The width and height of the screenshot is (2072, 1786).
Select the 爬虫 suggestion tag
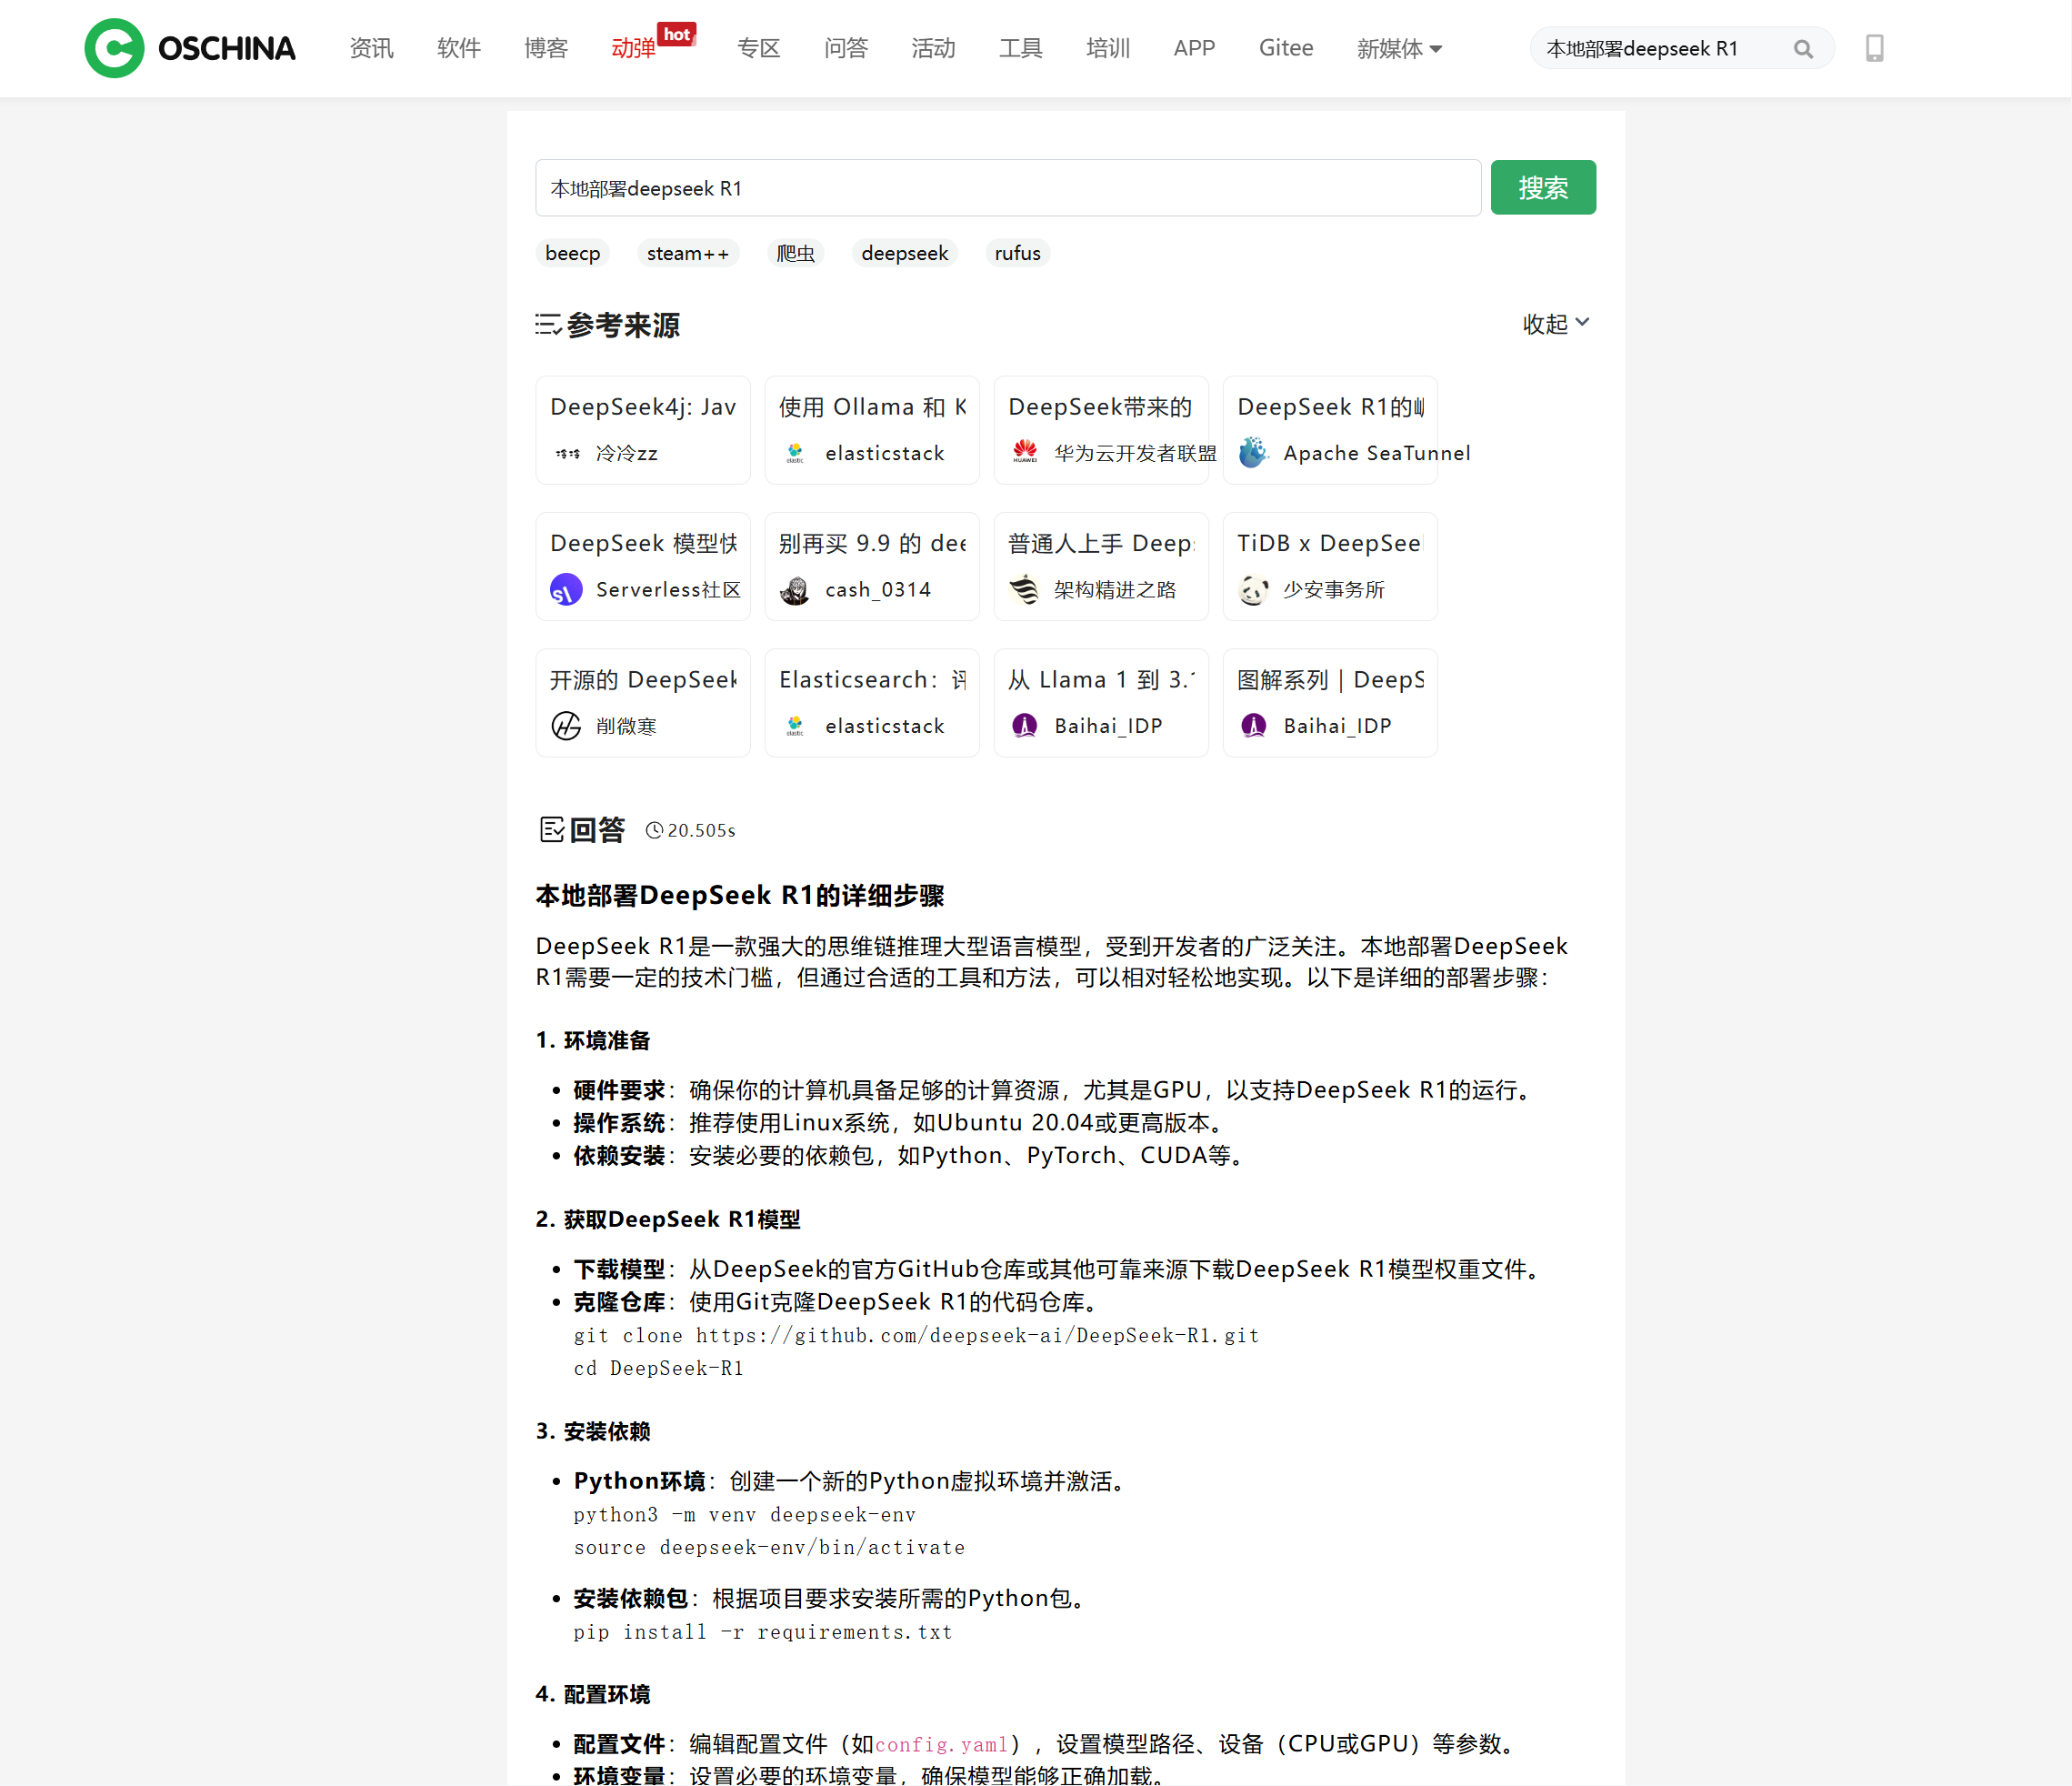796,253
